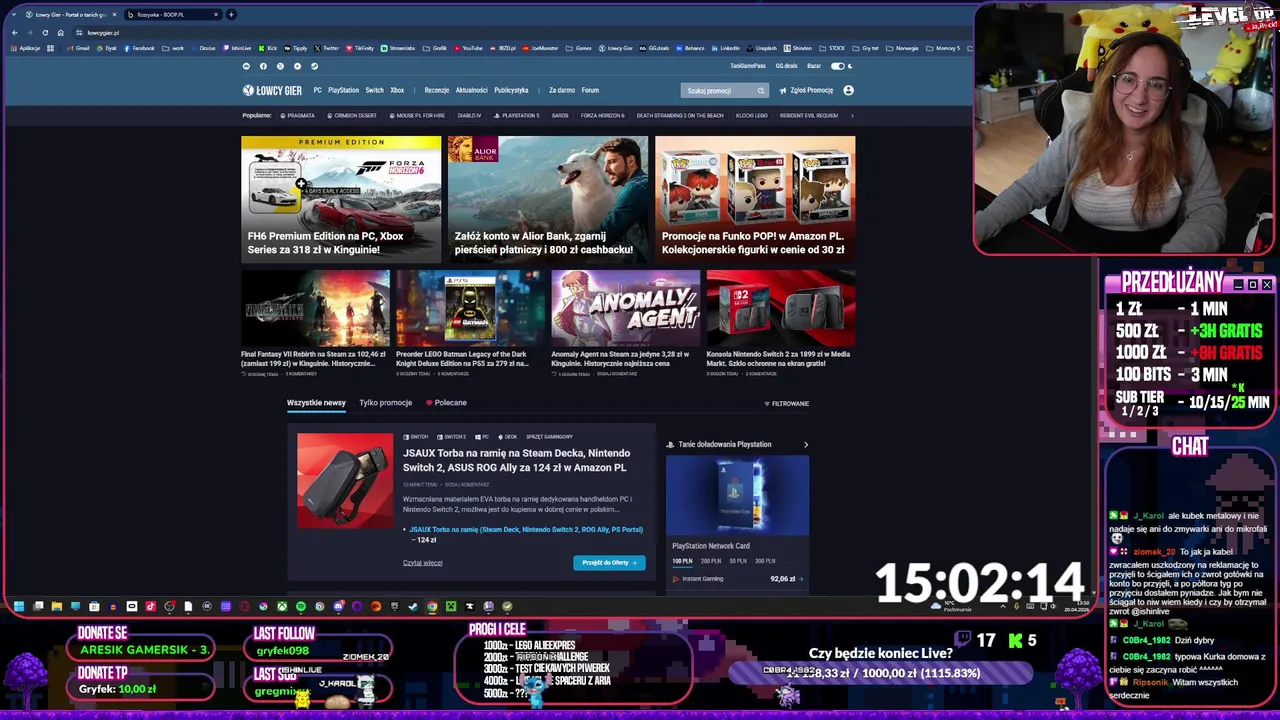Open Xbox app from the taskbar
1280x720 pixels.
[282, 606]
